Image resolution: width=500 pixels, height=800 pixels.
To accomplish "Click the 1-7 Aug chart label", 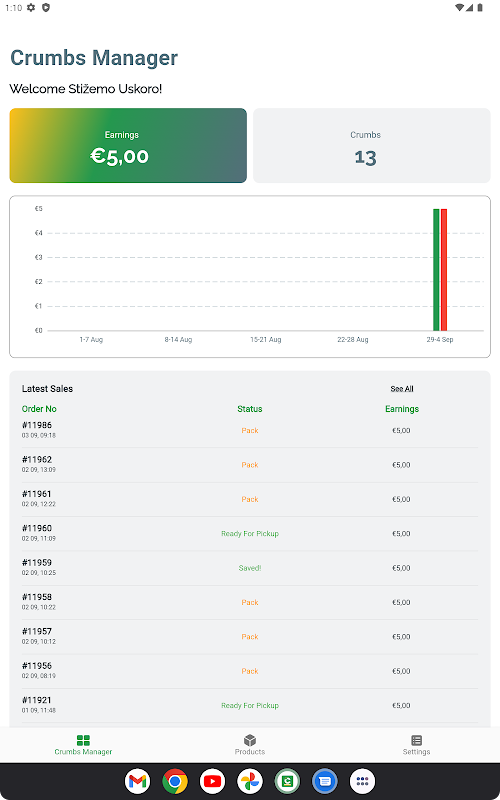I will coord(91,340).
